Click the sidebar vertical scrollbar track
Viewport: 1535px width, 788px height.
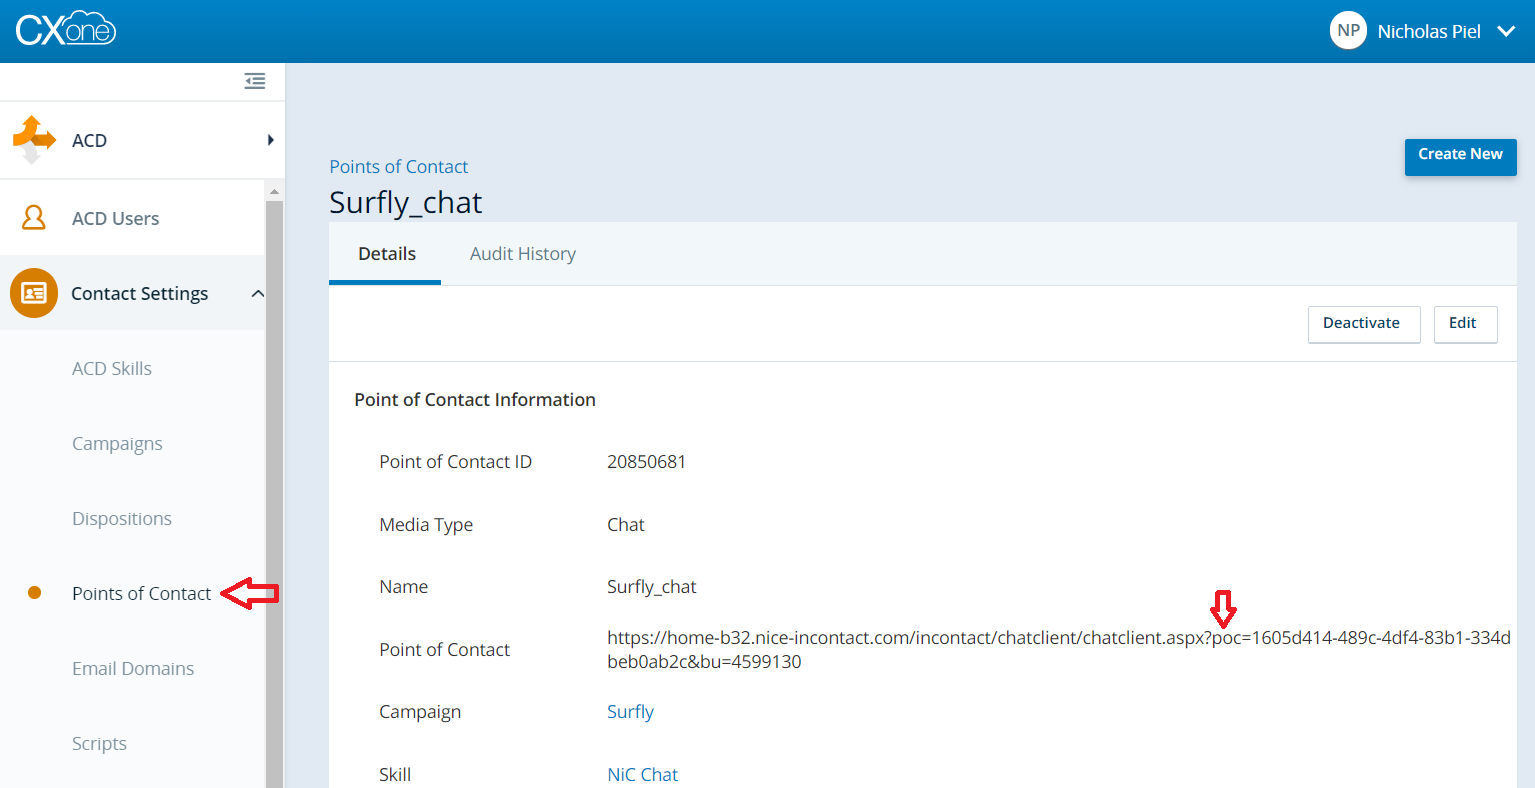tap(274, 494)
